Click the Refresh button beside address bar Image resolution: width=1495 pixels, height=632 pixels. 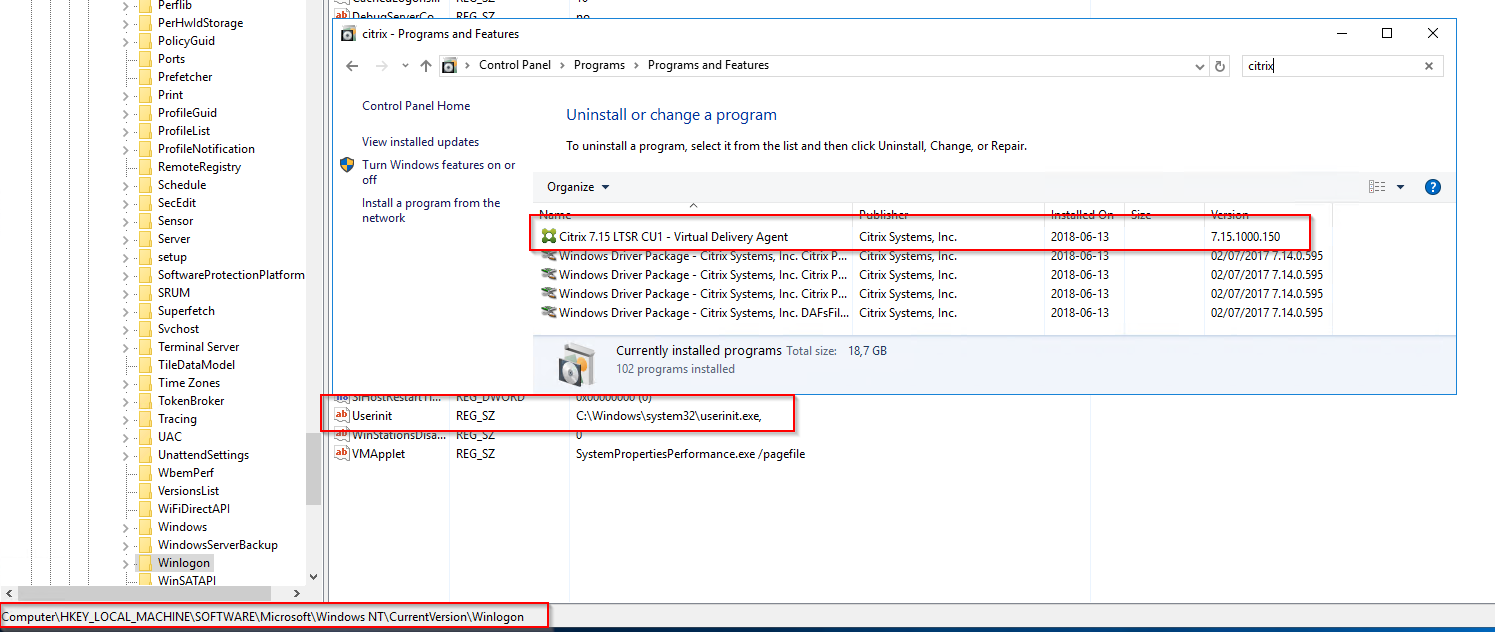[1219, 66]
